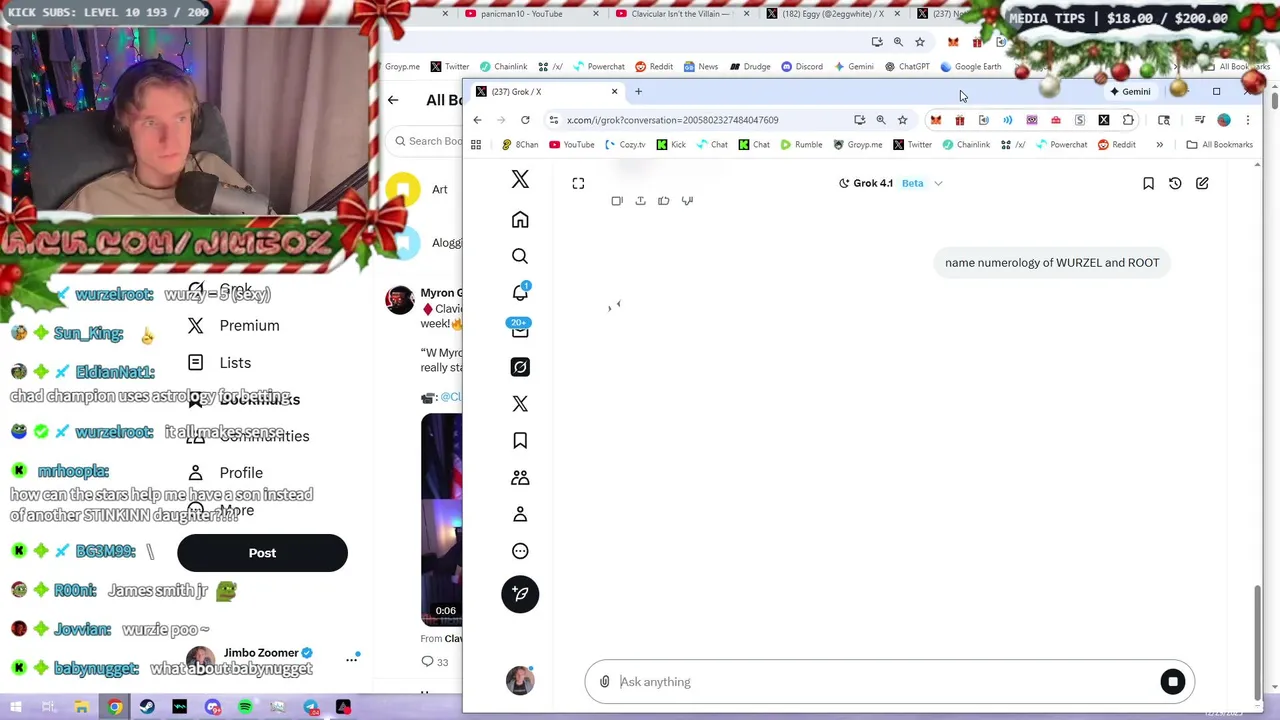This screenshot has height=720, width=1280.
Task: Open the Kick bookmark
Action: 671,145
